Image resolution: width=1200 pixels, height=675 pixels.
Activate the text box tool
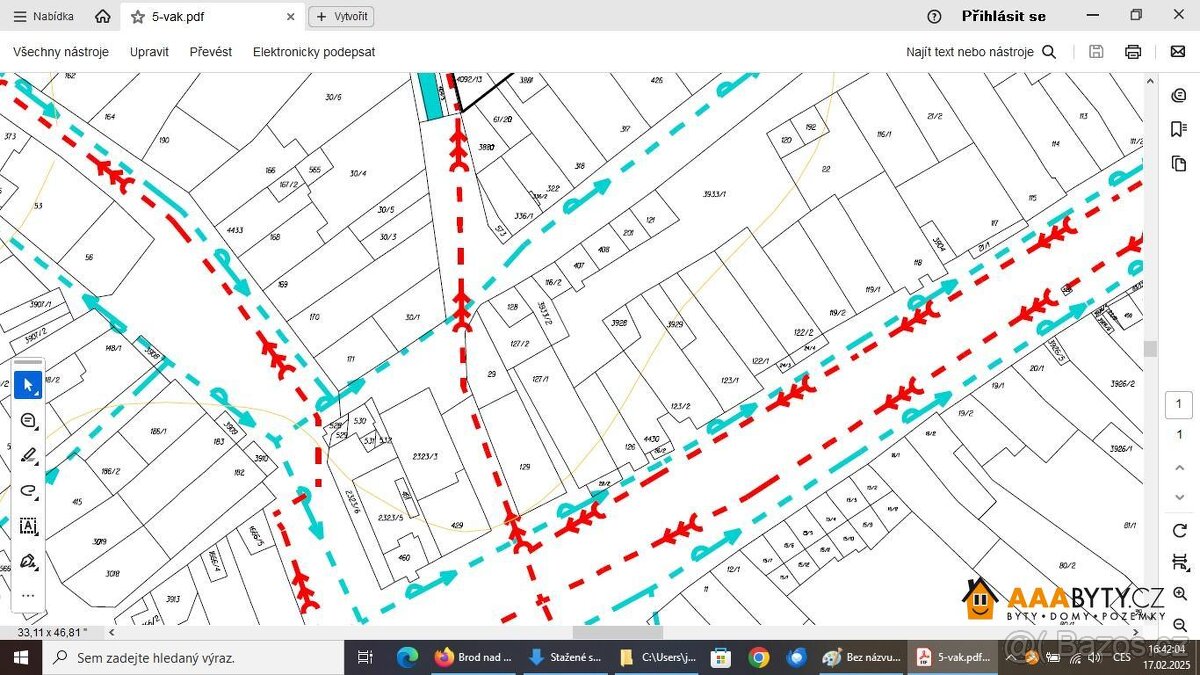click(x=28, y=526)
